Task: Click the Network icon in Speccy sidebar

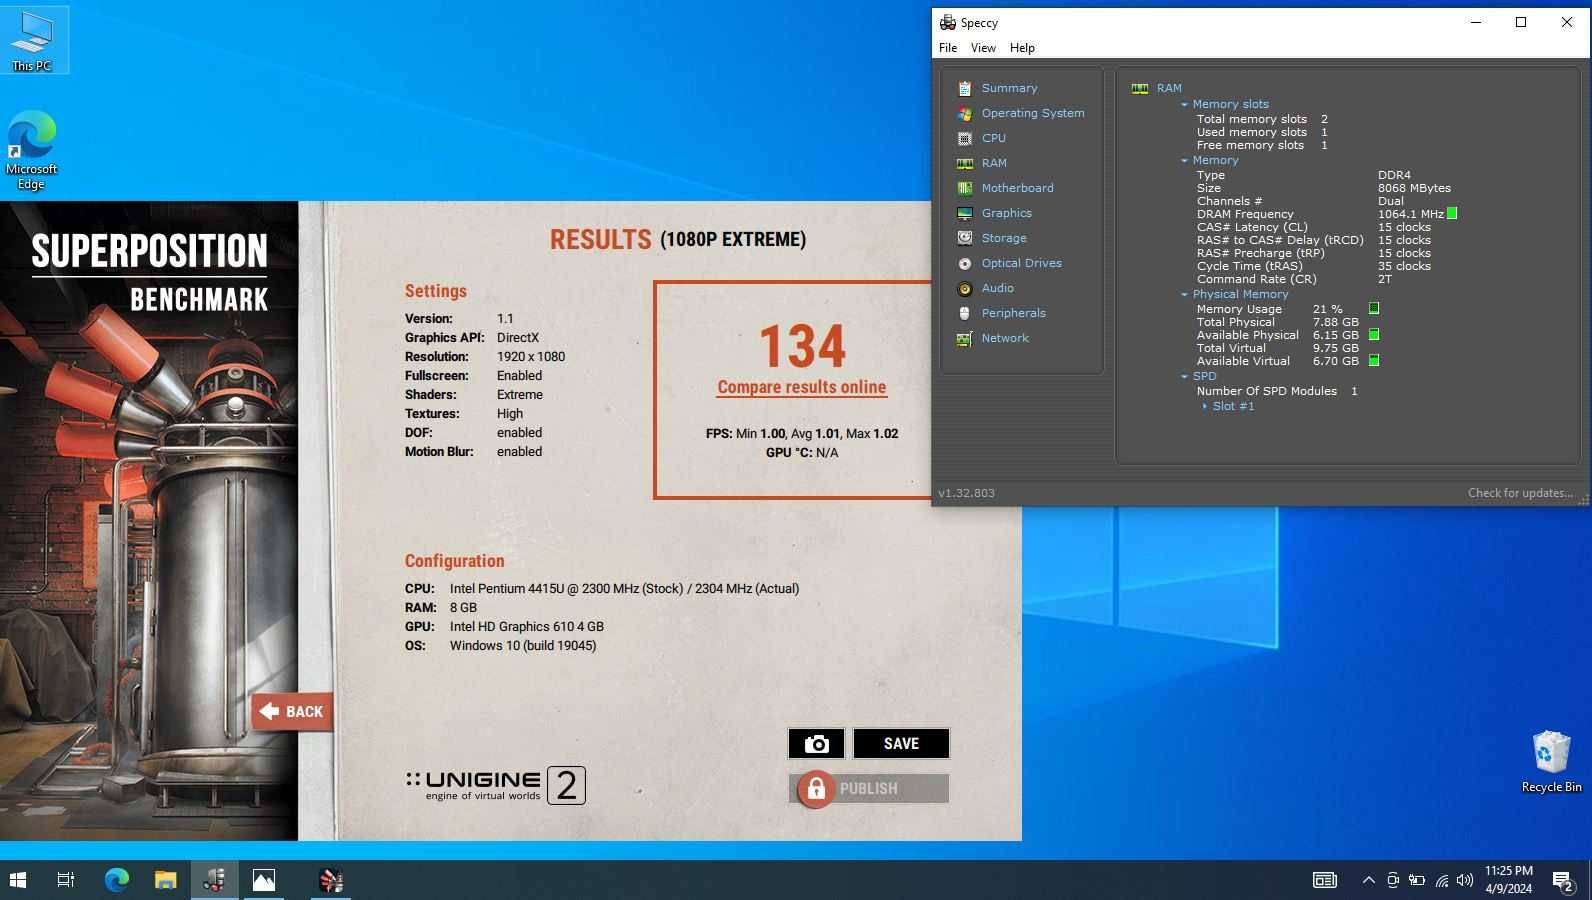Action: pyautogui.click(x=964, y=338)
